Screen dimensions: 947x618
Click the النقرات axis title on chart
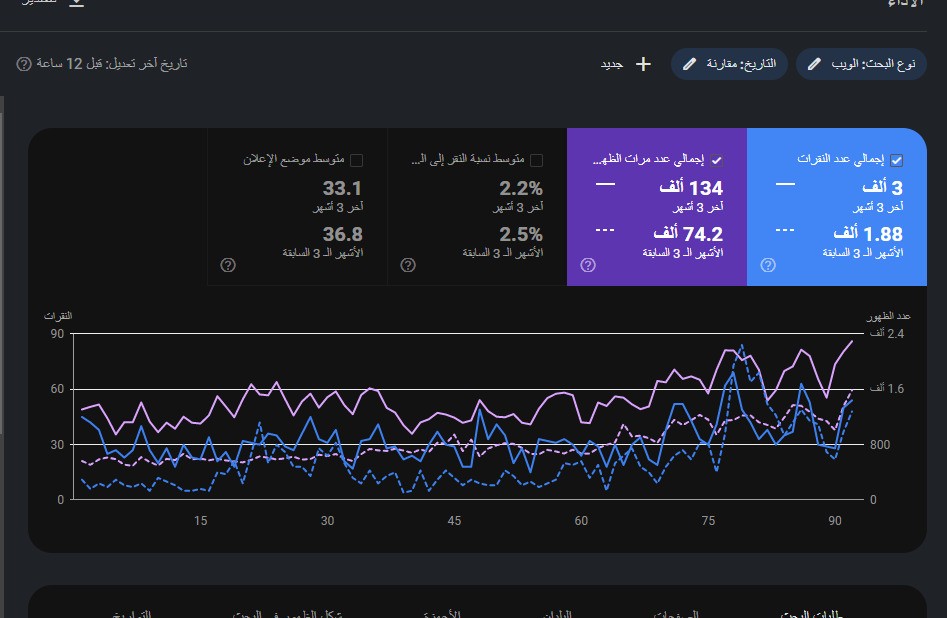pos(58,315)
